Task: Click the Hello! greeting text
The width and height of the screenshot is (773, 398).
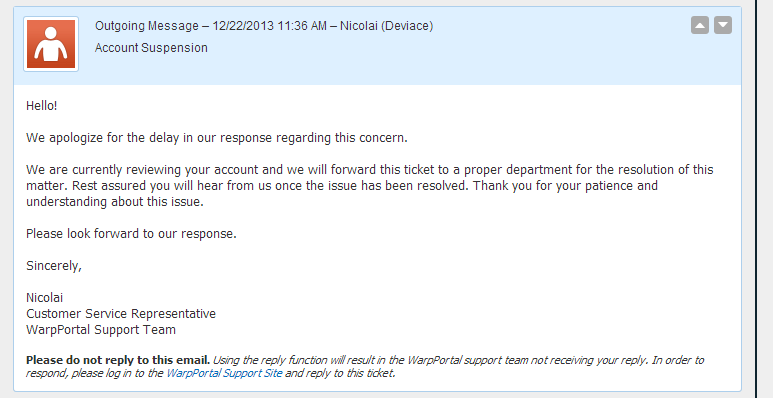Action: click(42, 106)
